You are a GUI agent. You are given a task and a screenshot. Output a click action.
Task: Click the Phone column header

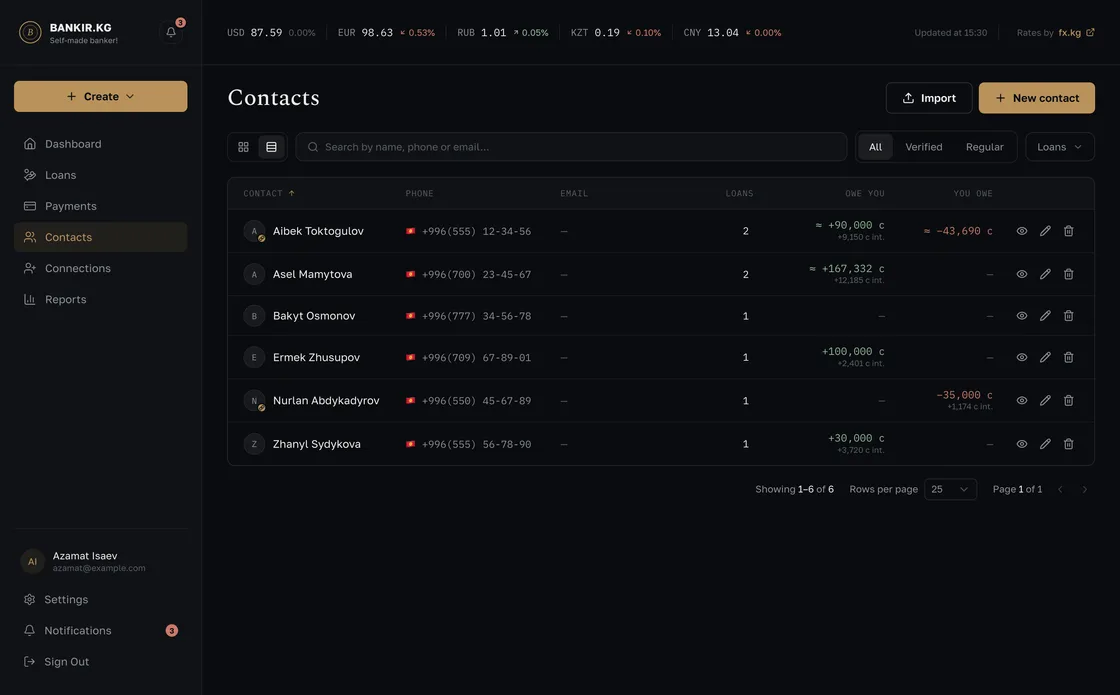click(x=419, y=194)
